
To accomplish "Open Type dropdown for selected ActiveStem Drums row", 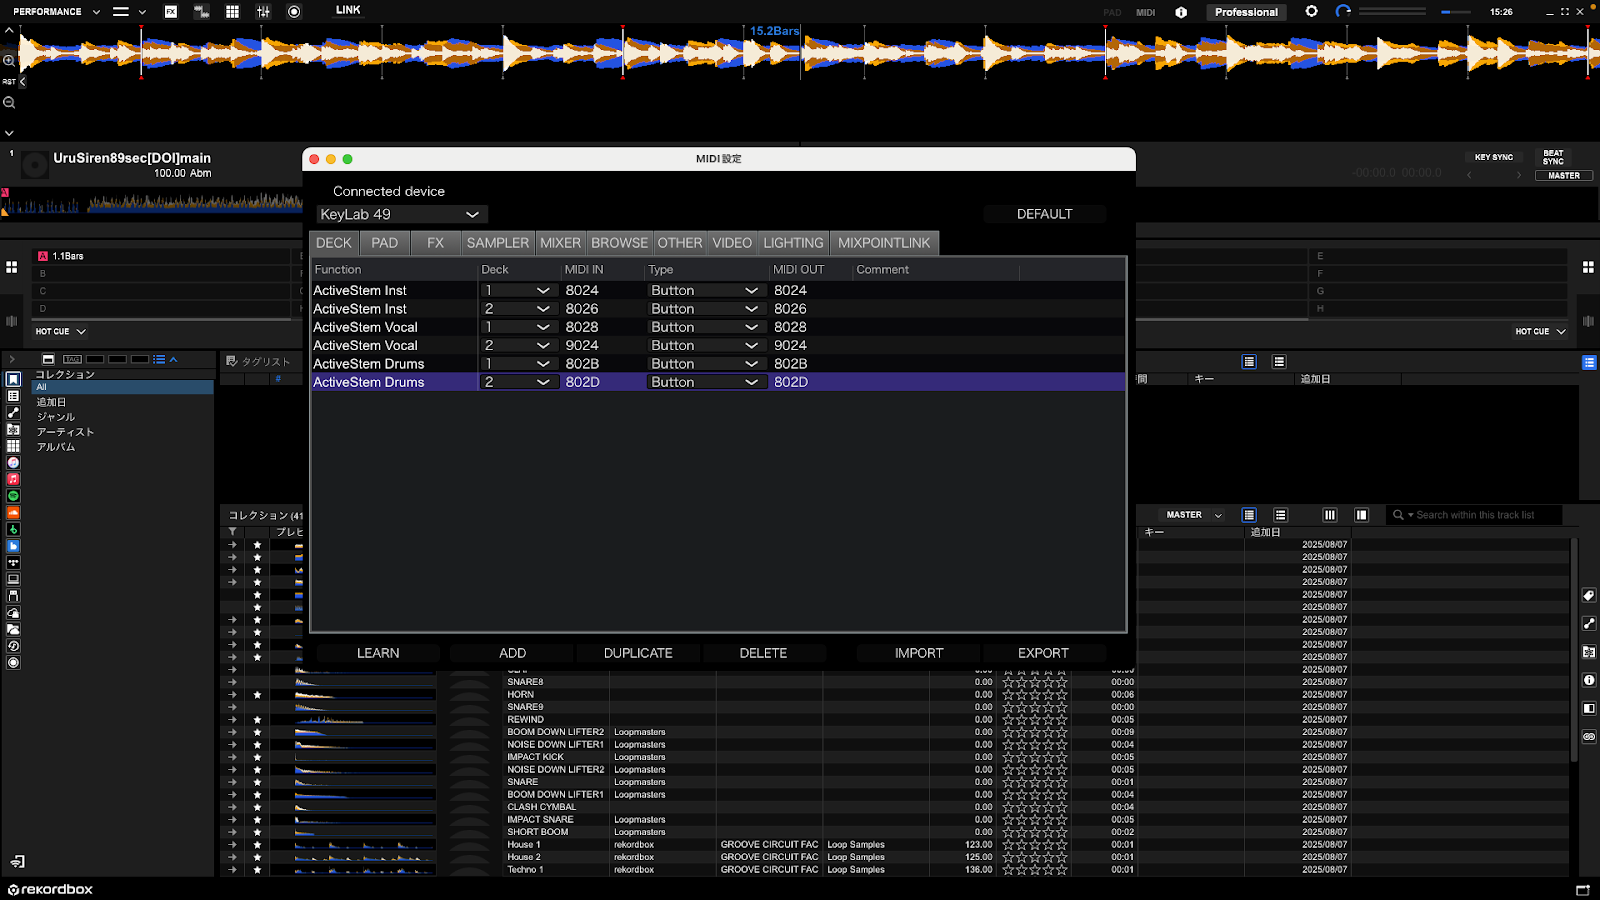I will 706,382.
